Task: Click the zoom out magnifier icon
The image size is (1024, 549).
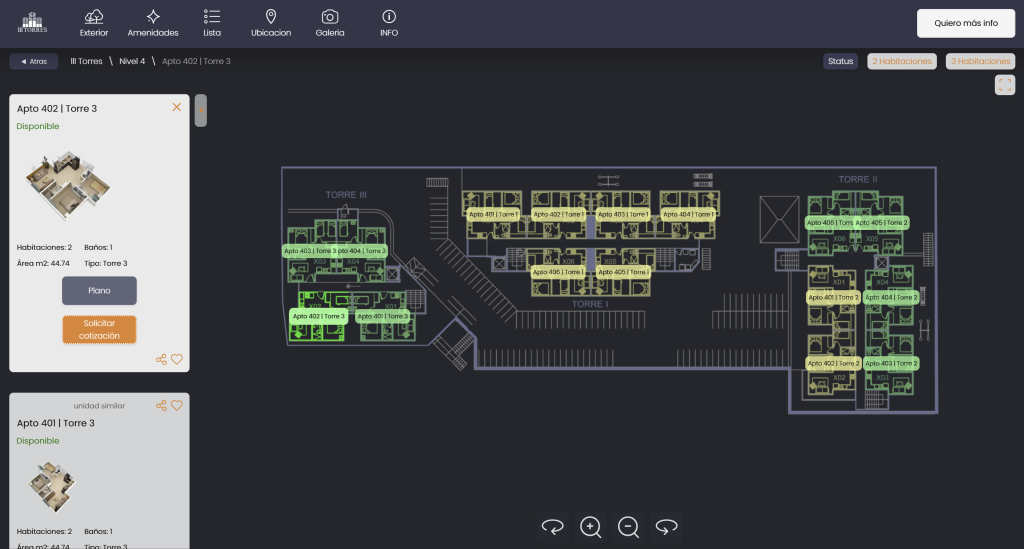Action: pos(628,526)
